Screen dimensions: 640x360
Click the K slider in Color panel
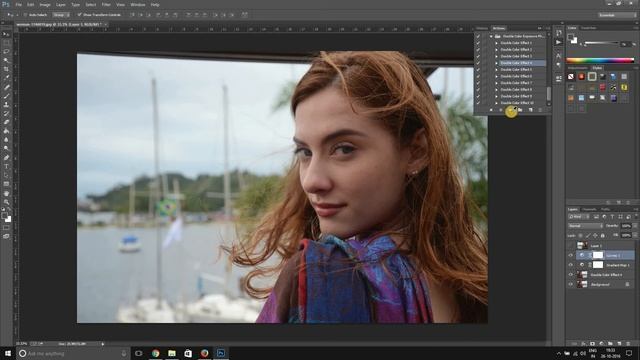point(602,43)
